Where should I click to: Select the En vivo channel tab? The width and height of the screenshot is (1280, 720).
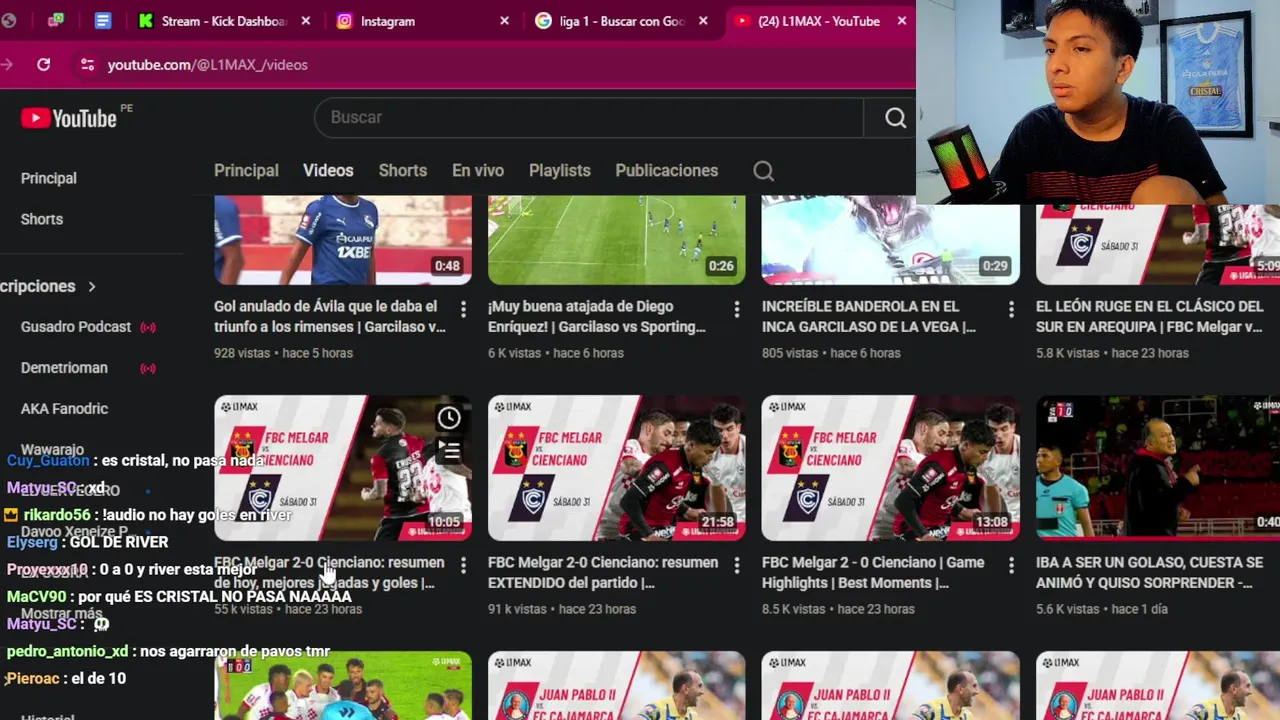(478, 171)
